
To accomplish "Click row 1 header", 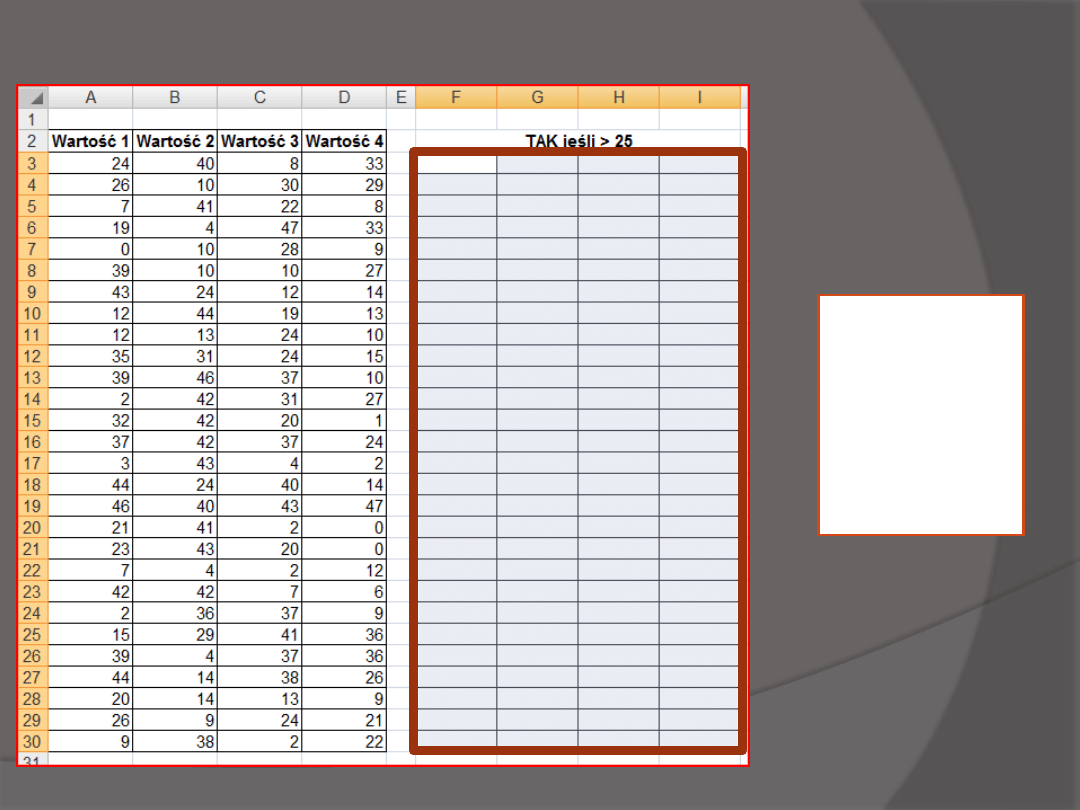I will 33,119.
